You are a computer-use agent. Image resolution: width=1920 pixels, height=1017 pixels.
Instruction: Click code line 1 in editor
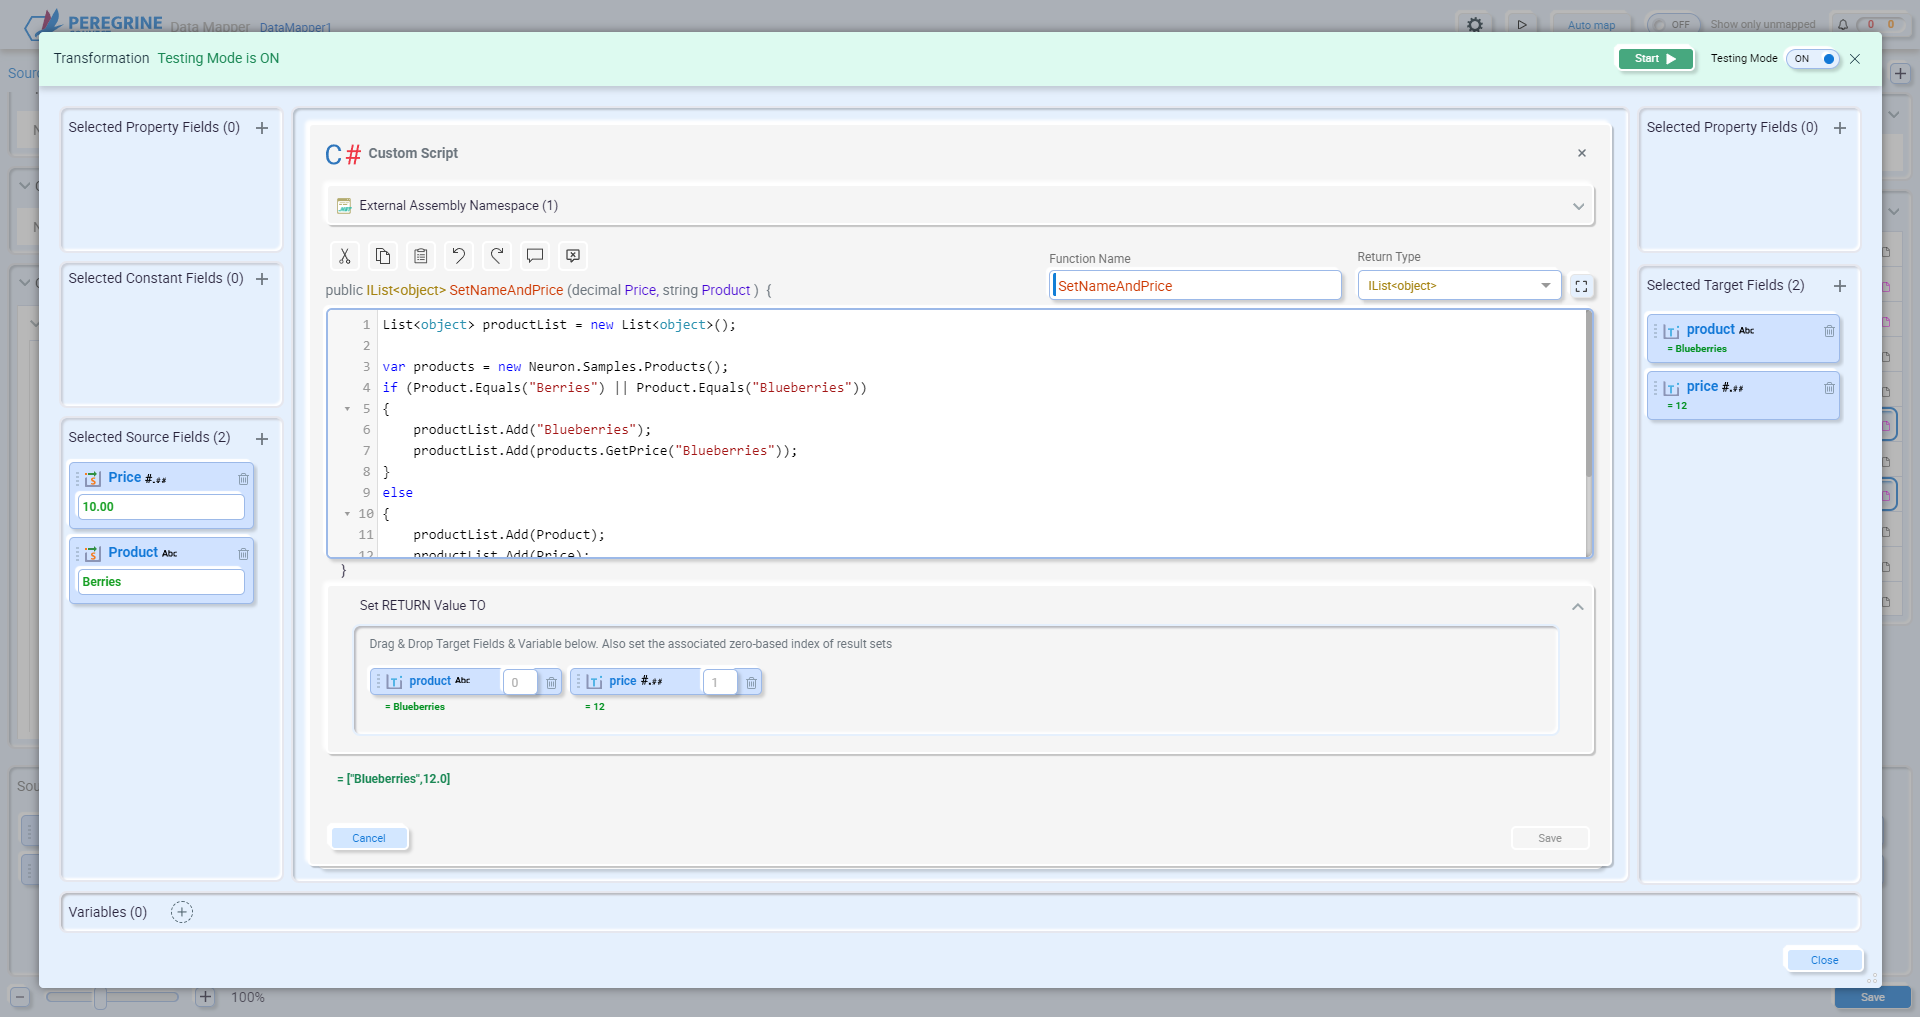click(559, 325)
